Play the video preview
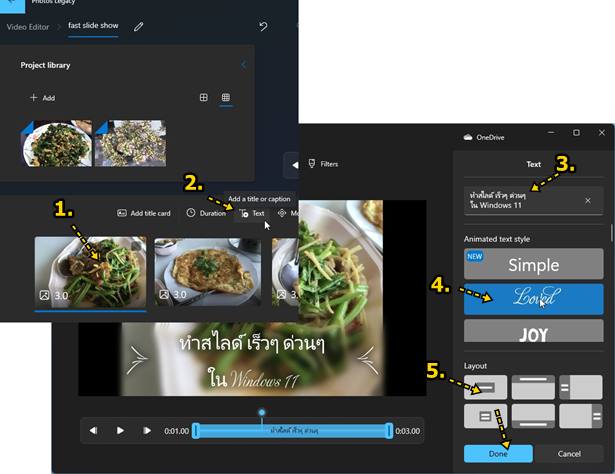615x474 pixels. (120, 430)
